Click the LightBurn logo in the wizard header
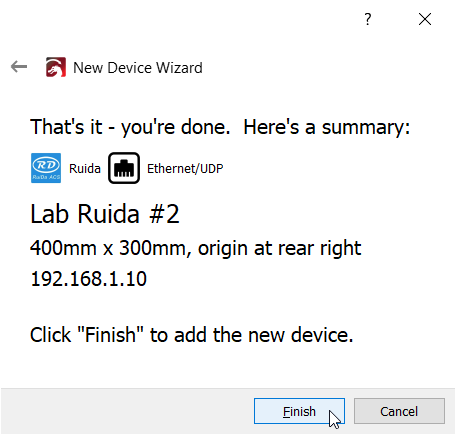The height and width of the screenshot is (435, 456). click(56, 67)
